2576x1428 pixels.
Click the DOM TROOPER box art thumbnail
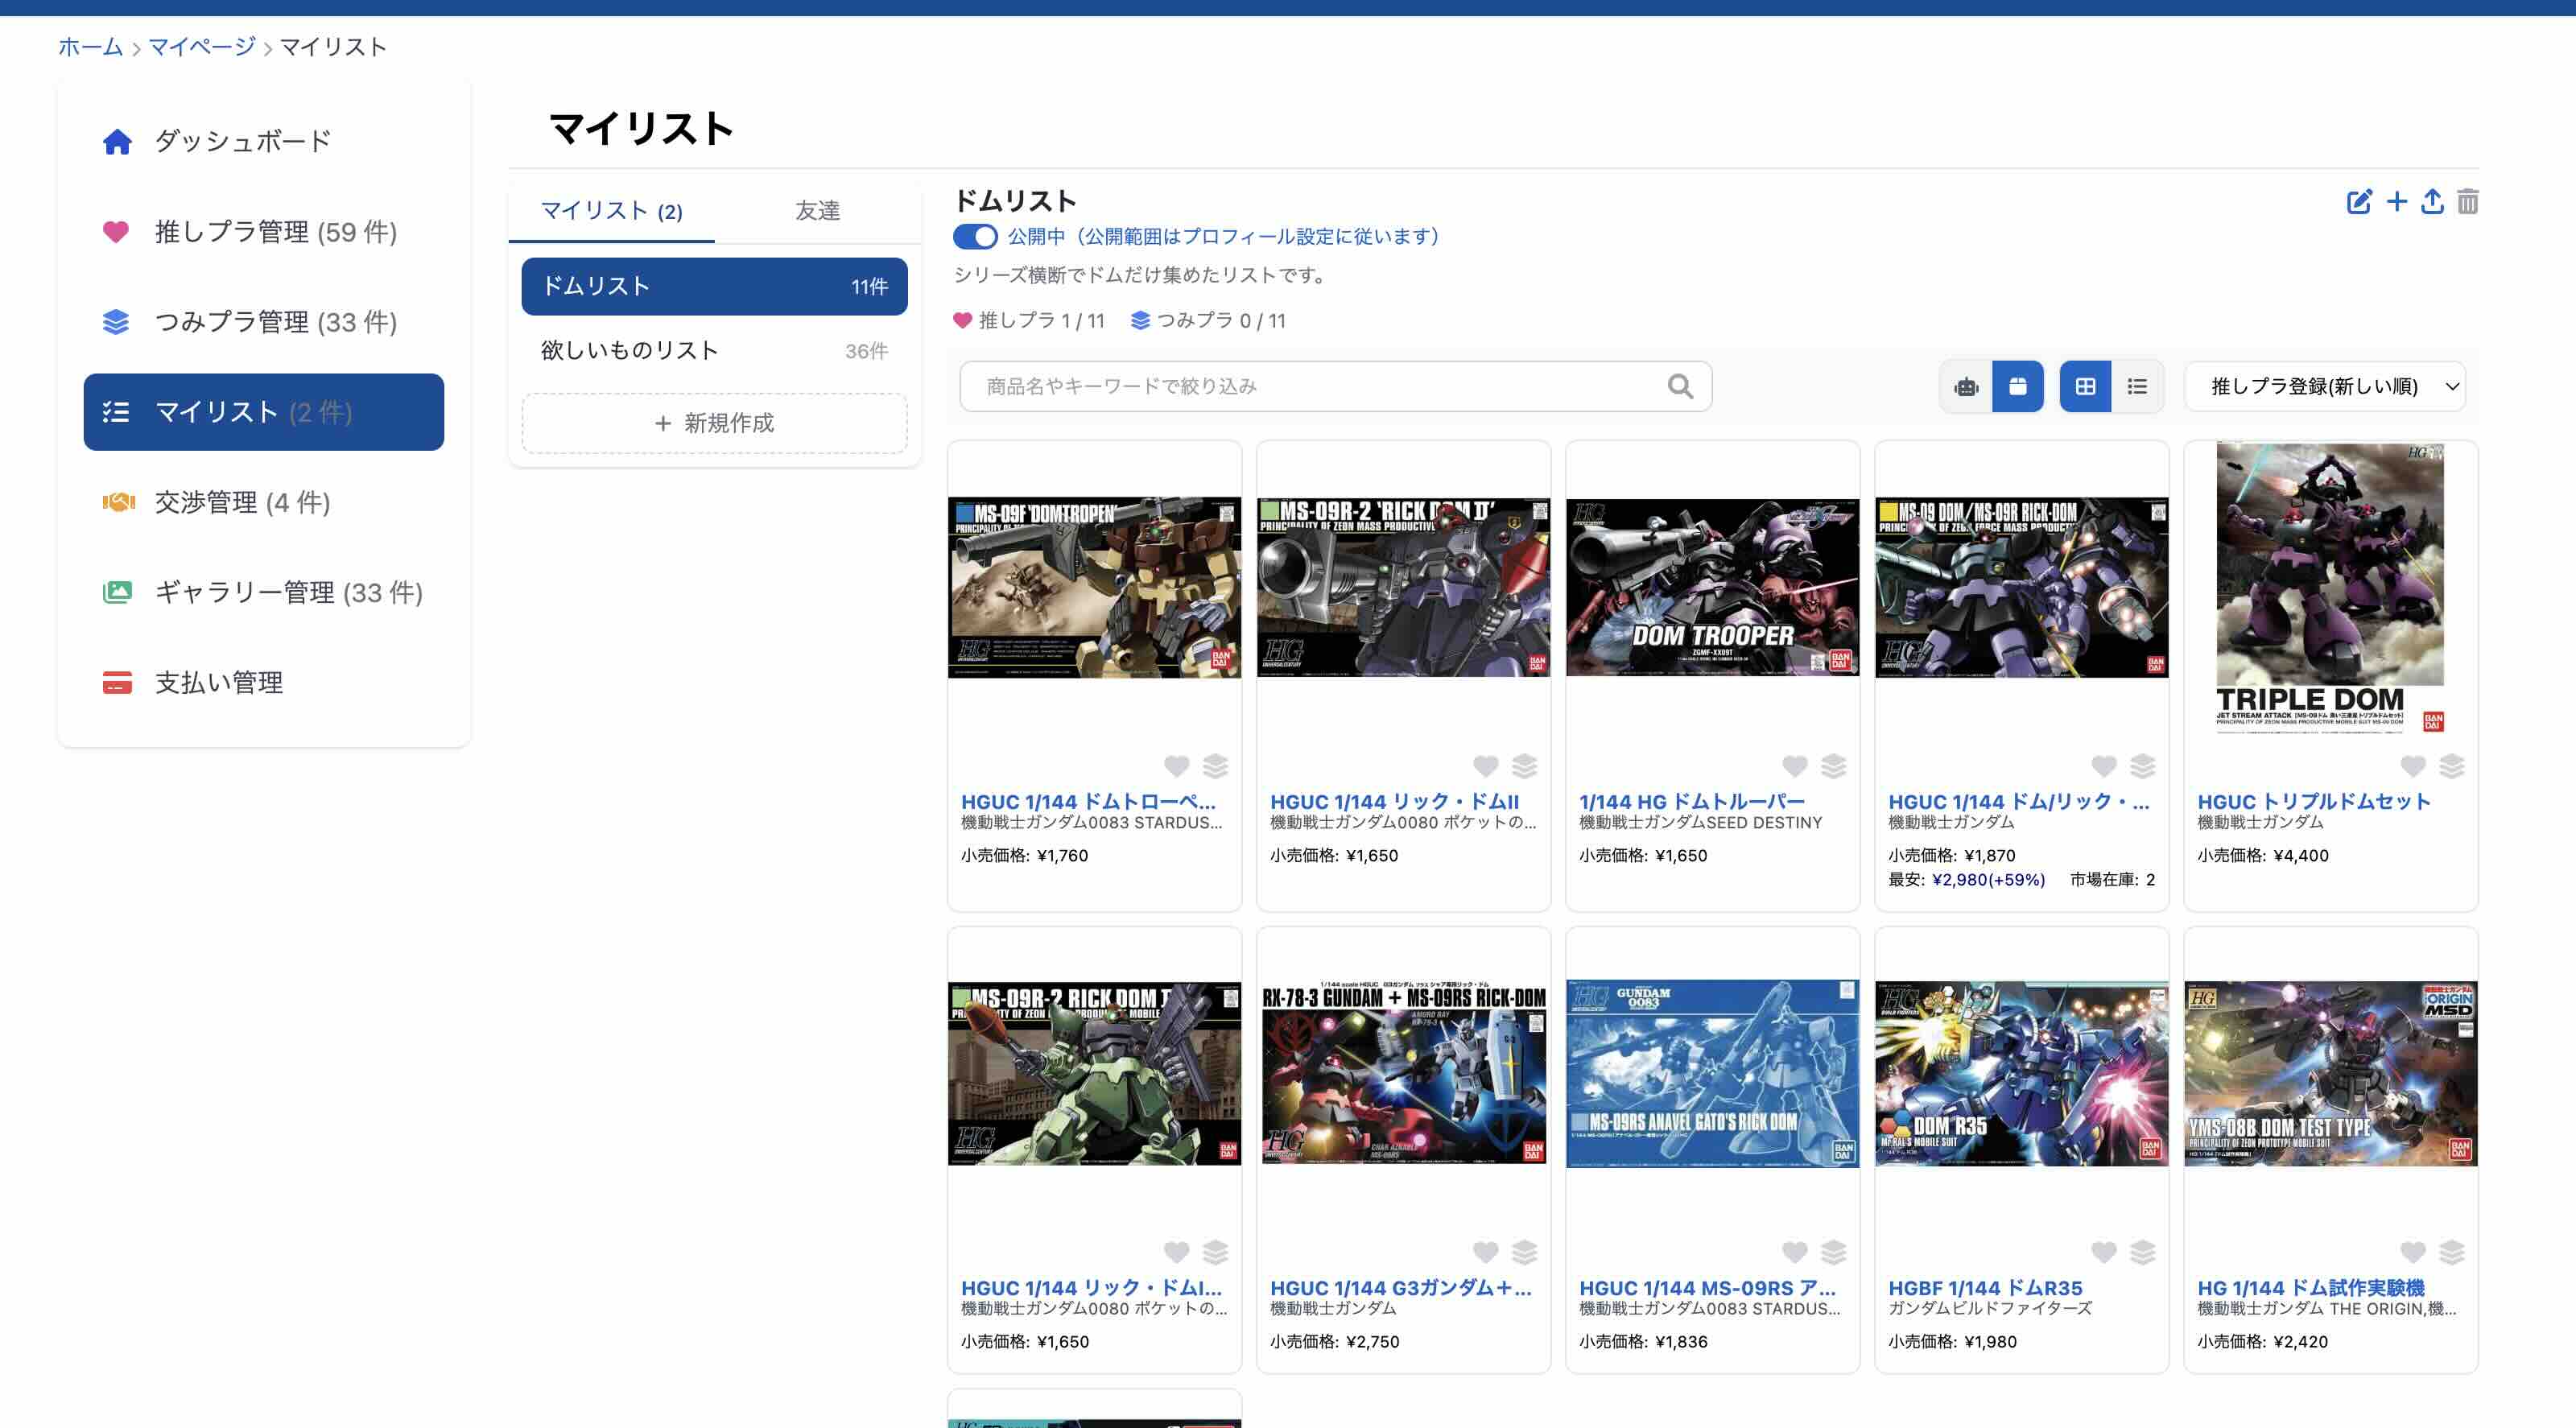pos(1712,587)
